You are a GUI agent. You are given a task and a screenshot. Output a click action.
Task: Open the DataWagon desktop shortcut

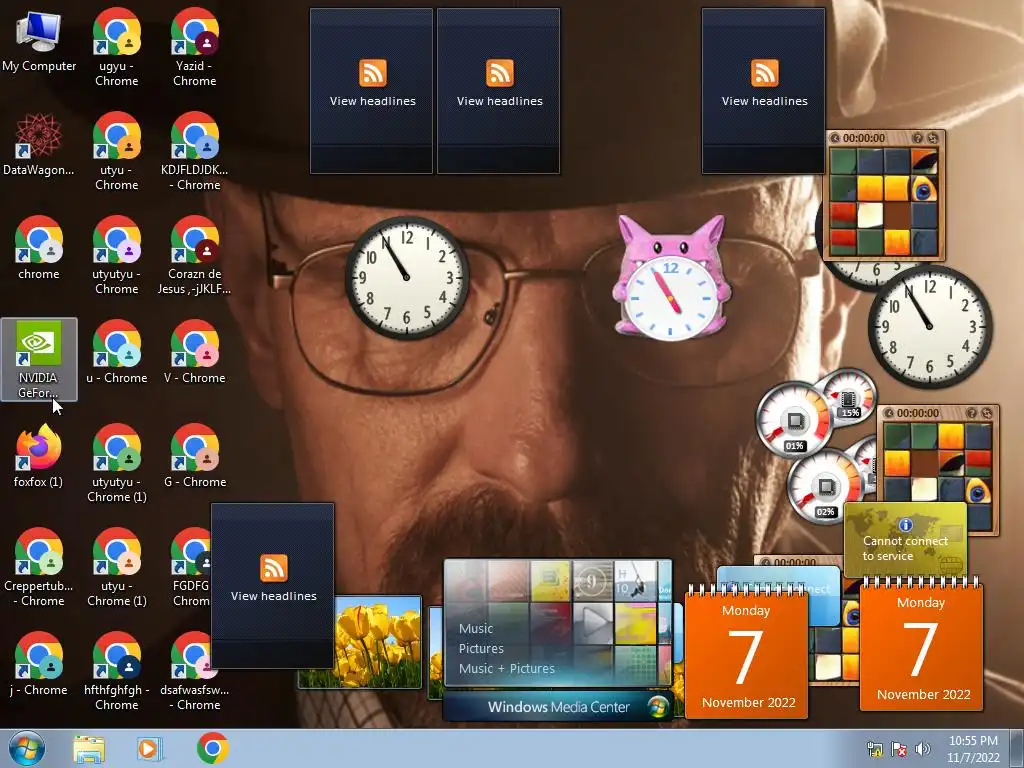39,145
